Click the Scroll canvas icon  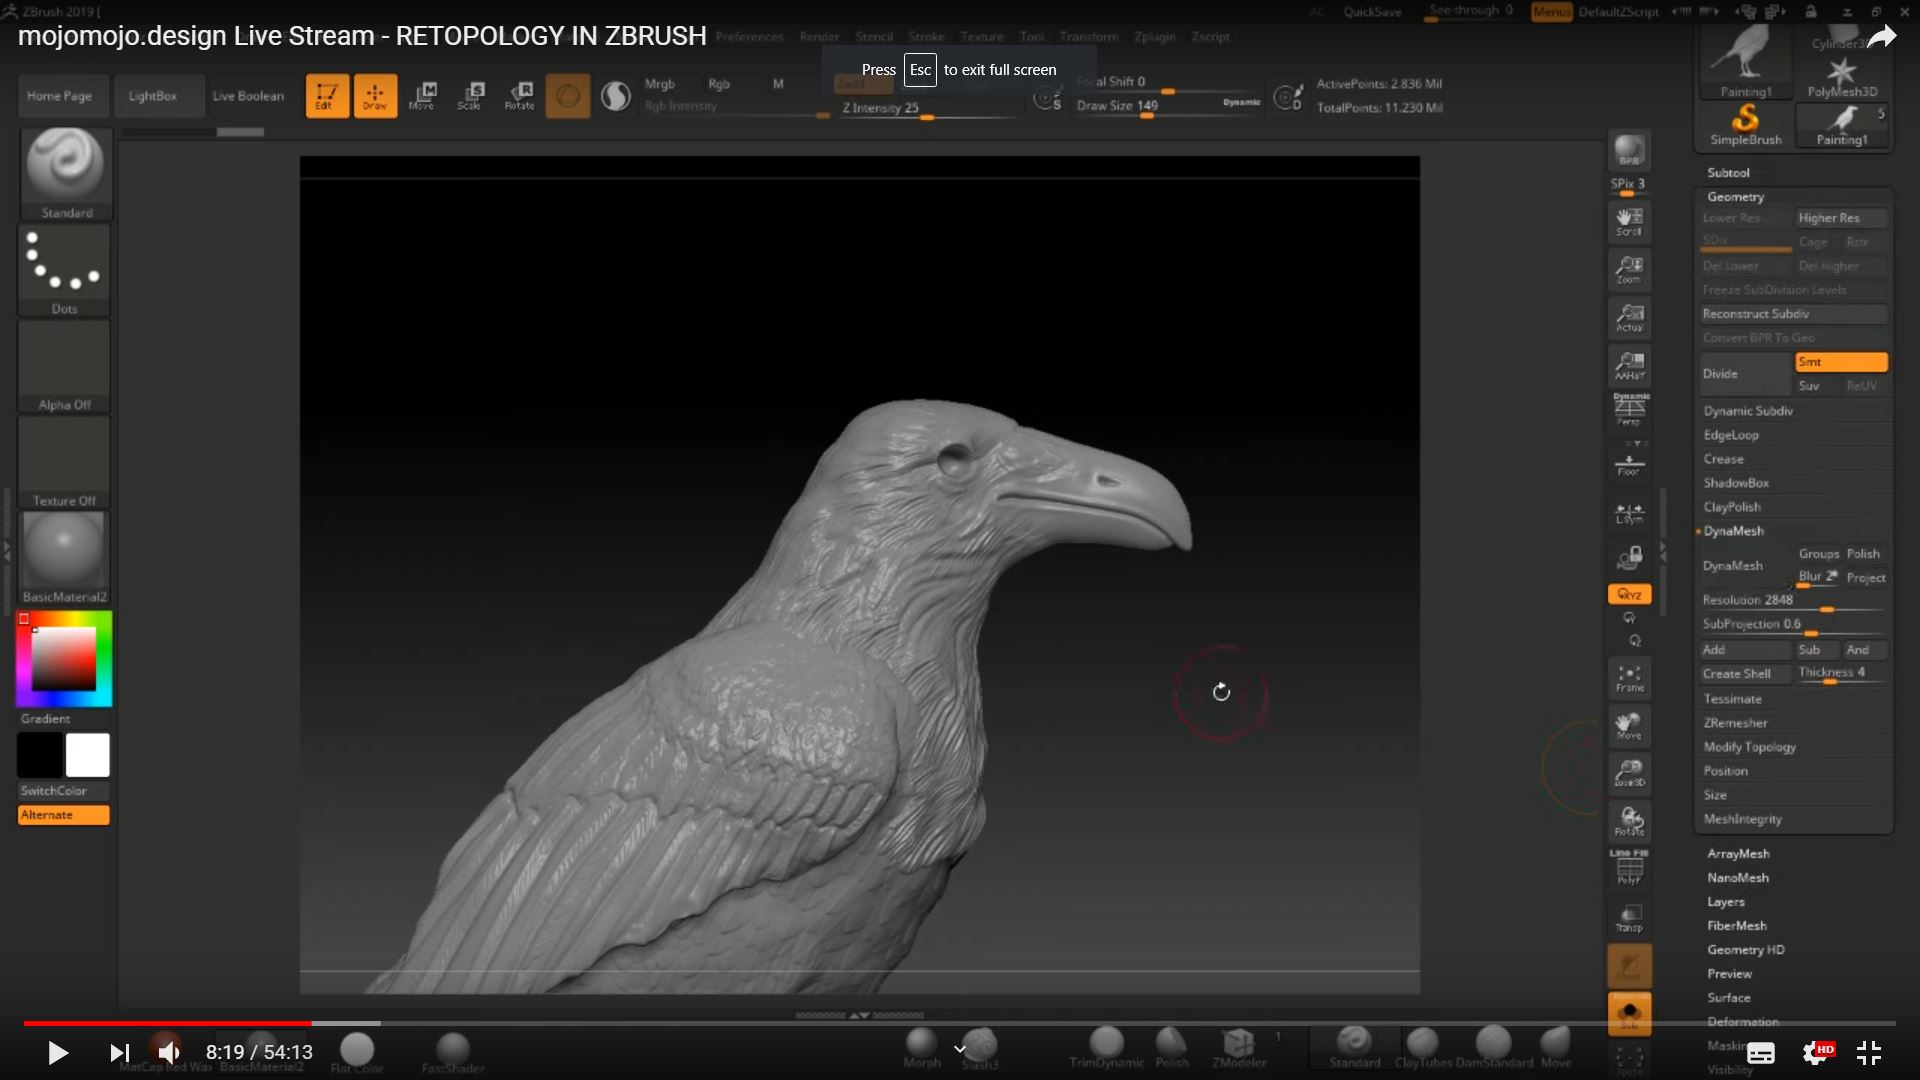1629,222
